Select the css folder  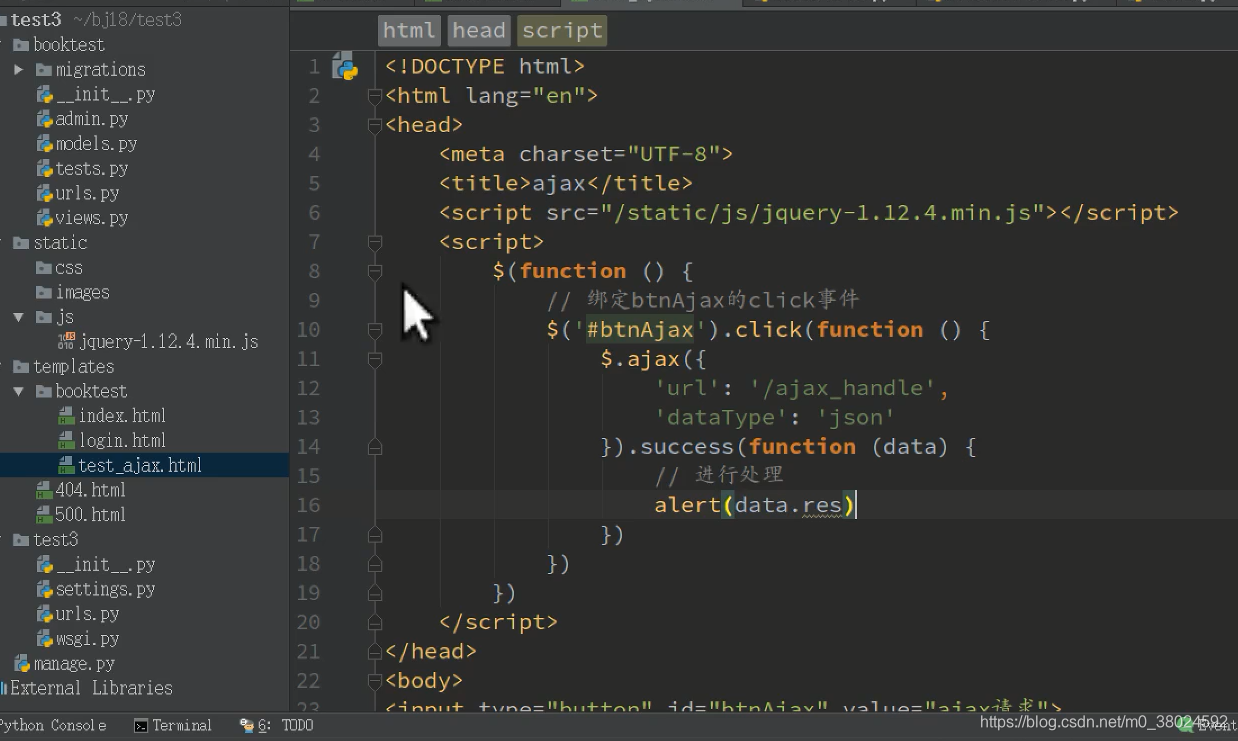pyautogui.click(x=69, y=268)
